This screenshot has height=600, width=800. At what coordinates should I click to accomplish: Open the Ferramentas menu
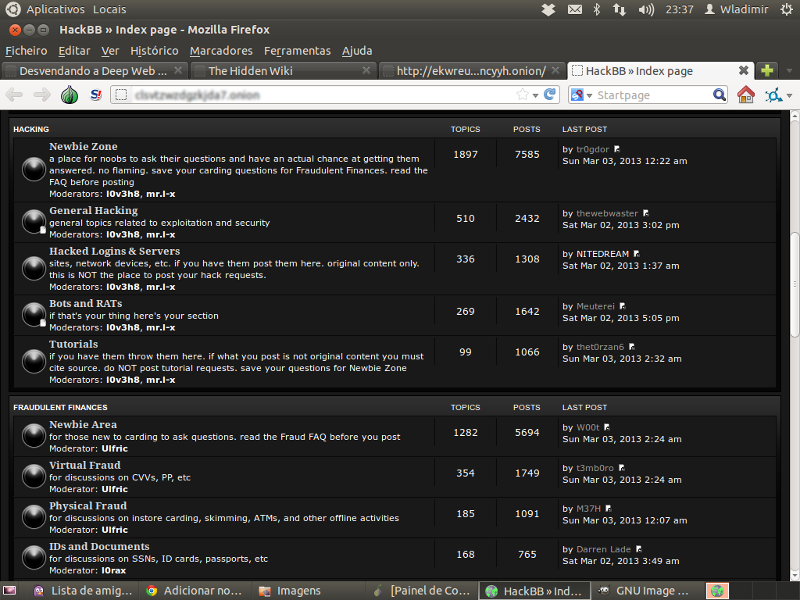(x=297, y=51)
